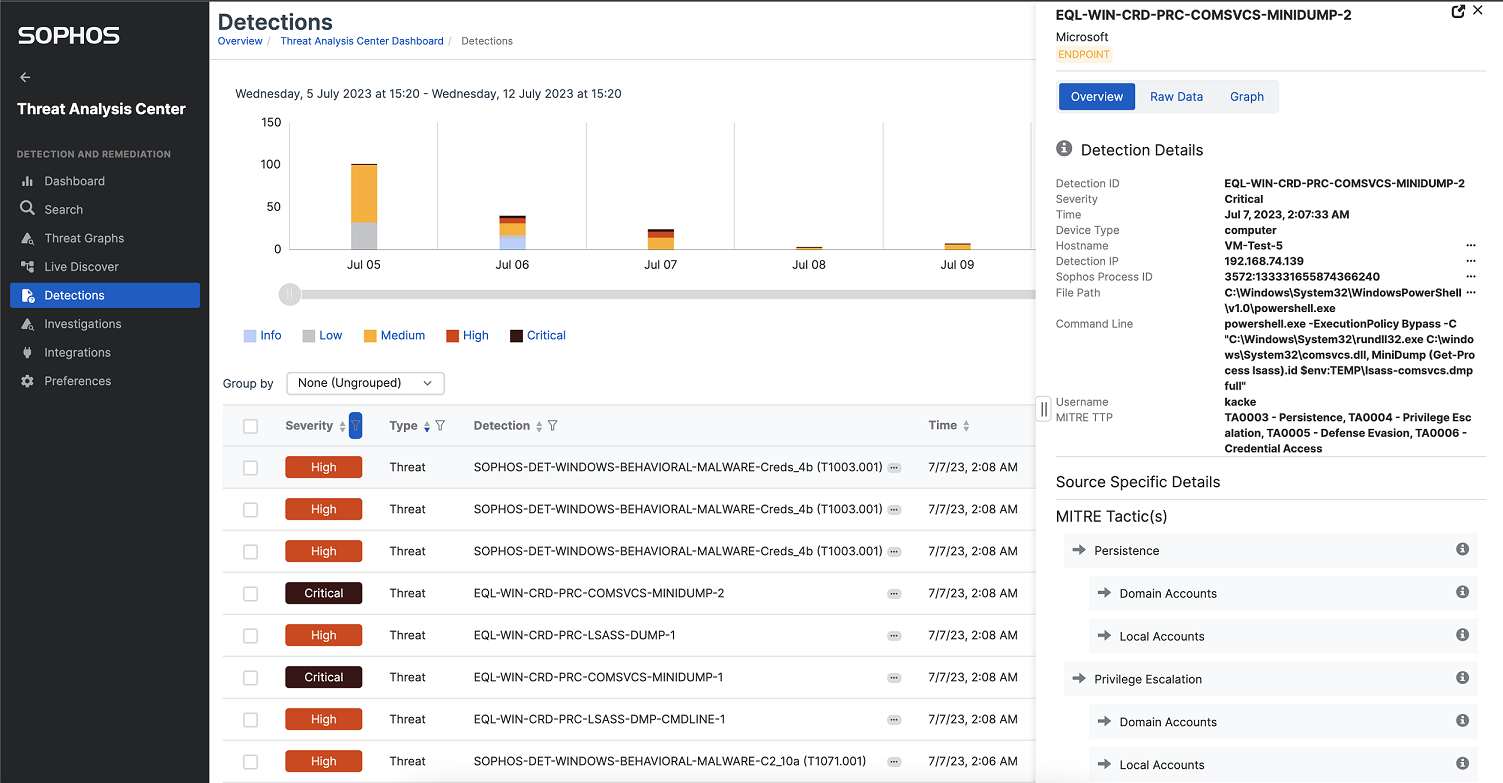Open the Threat Analysis Center Dashboard breadcrumb
This screenshot has height=783, width=1503.
(362, 41)
